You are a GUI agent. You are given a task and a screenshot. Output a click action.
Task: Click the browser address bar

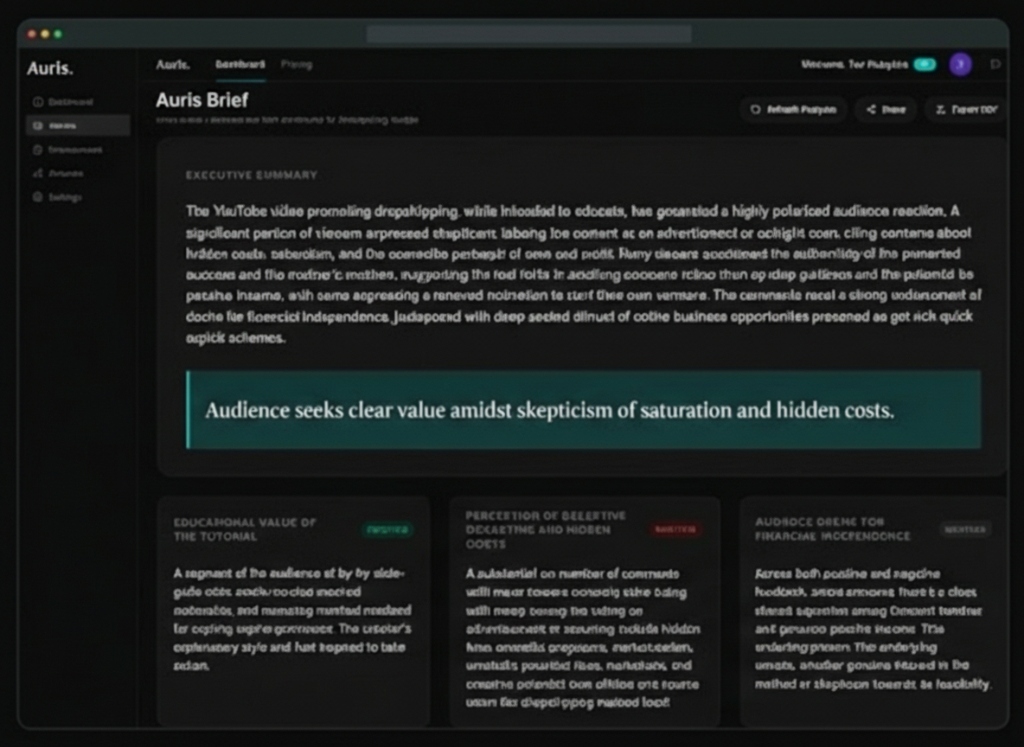[530, 33]
